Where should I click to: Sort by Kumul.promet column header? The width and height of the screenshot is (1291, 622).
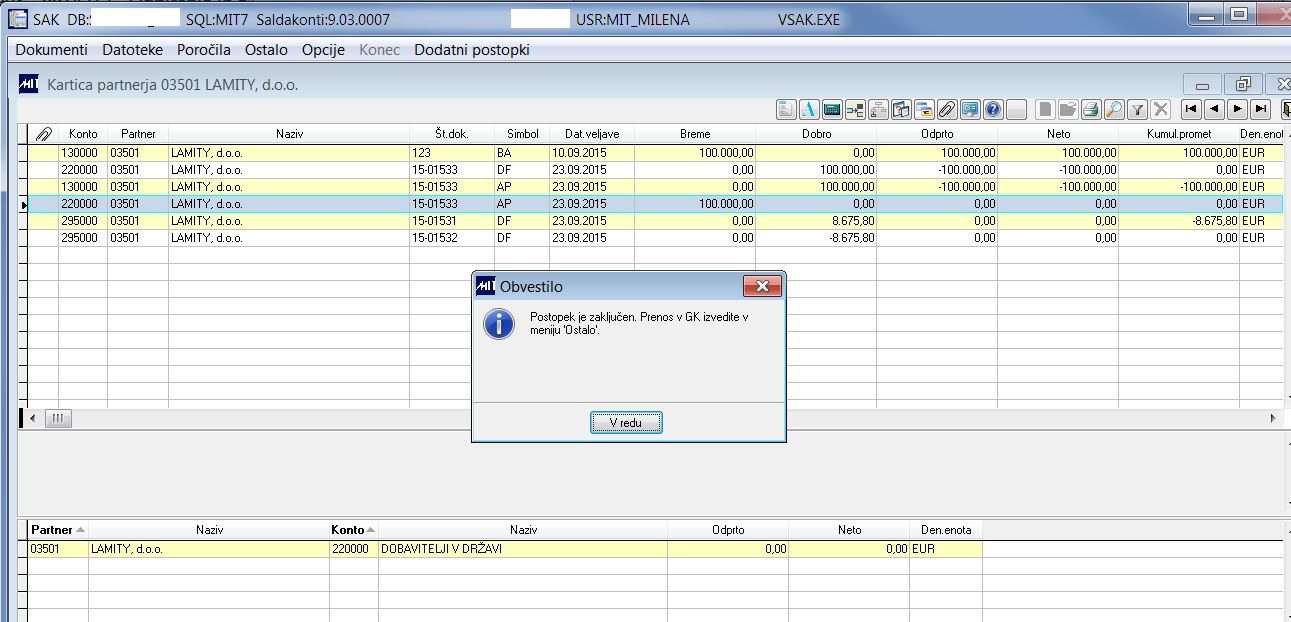(1179, 134)
